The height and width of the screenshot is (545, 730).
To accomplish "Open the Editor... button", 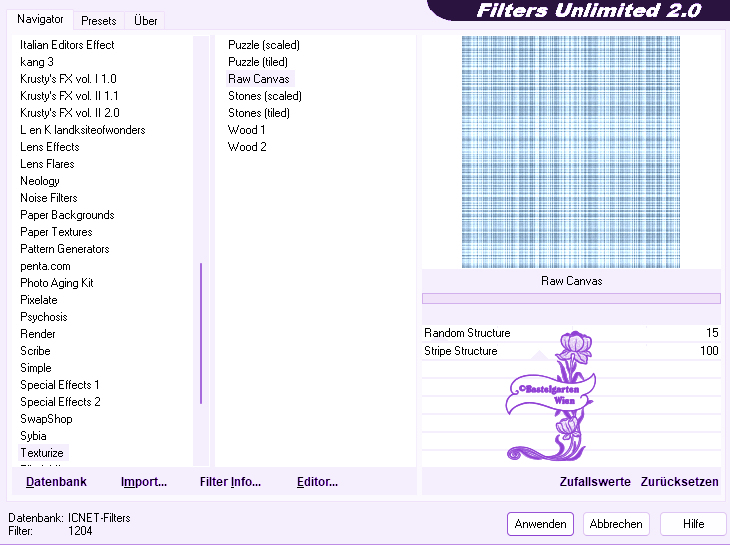I will pos(317,482).
